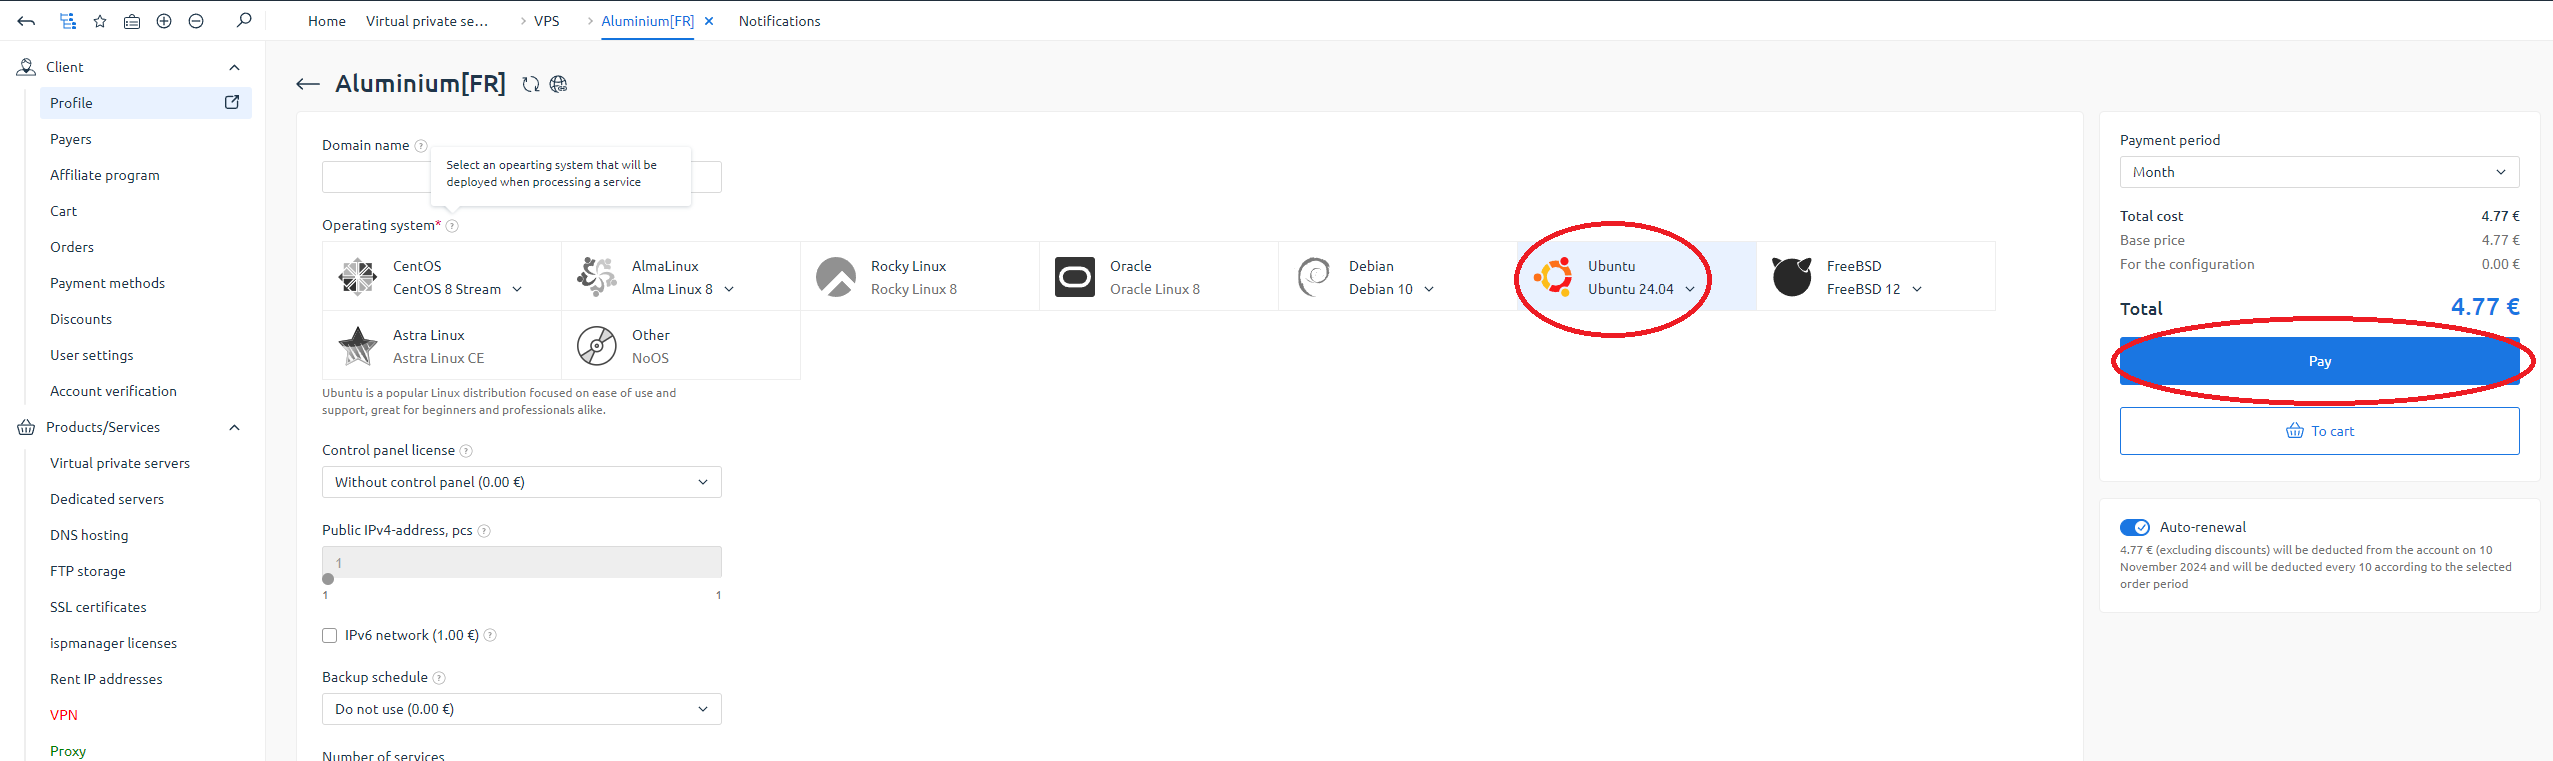This screenshot has width=2553, height=761.
Task: Open VPN link in sidebar
Action: (64, 715)
